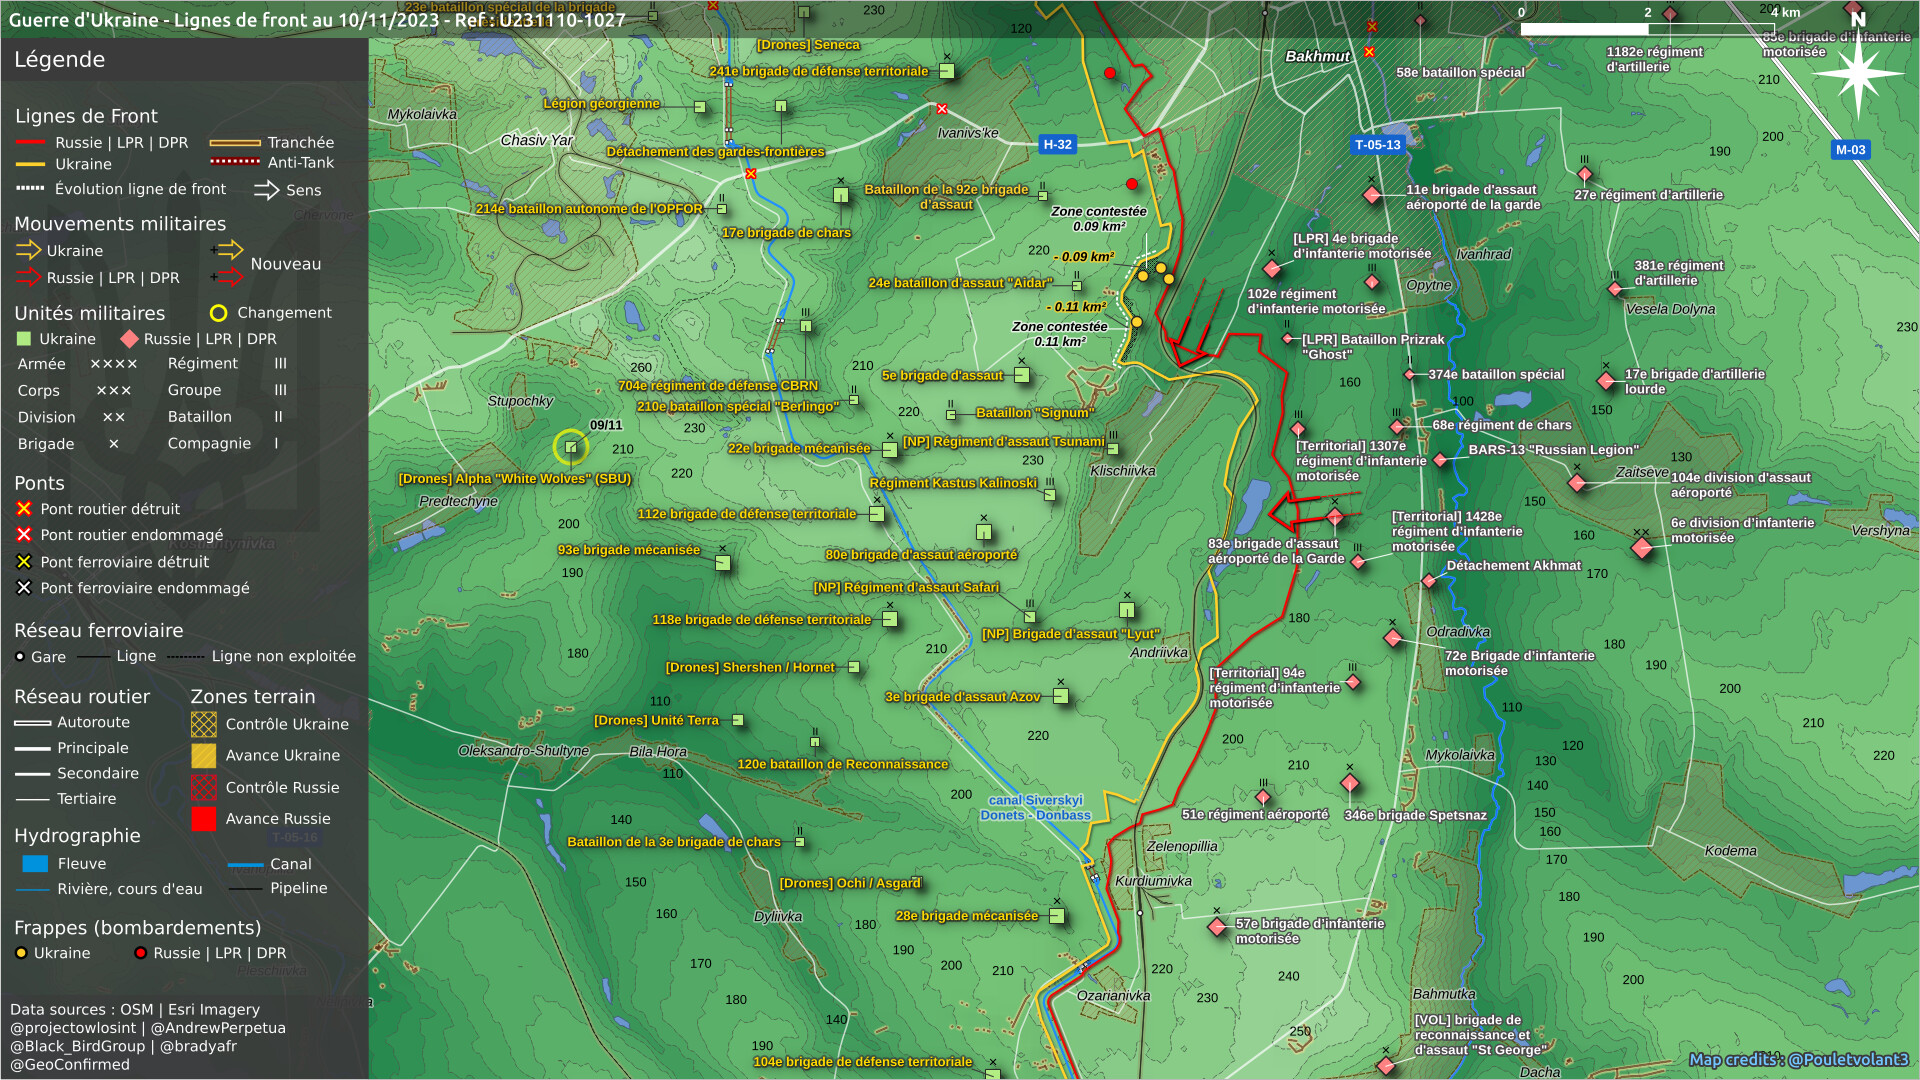
Task: Click the Avance Ukraine yellow legend swatch
Action: click(x=204, y=756)
